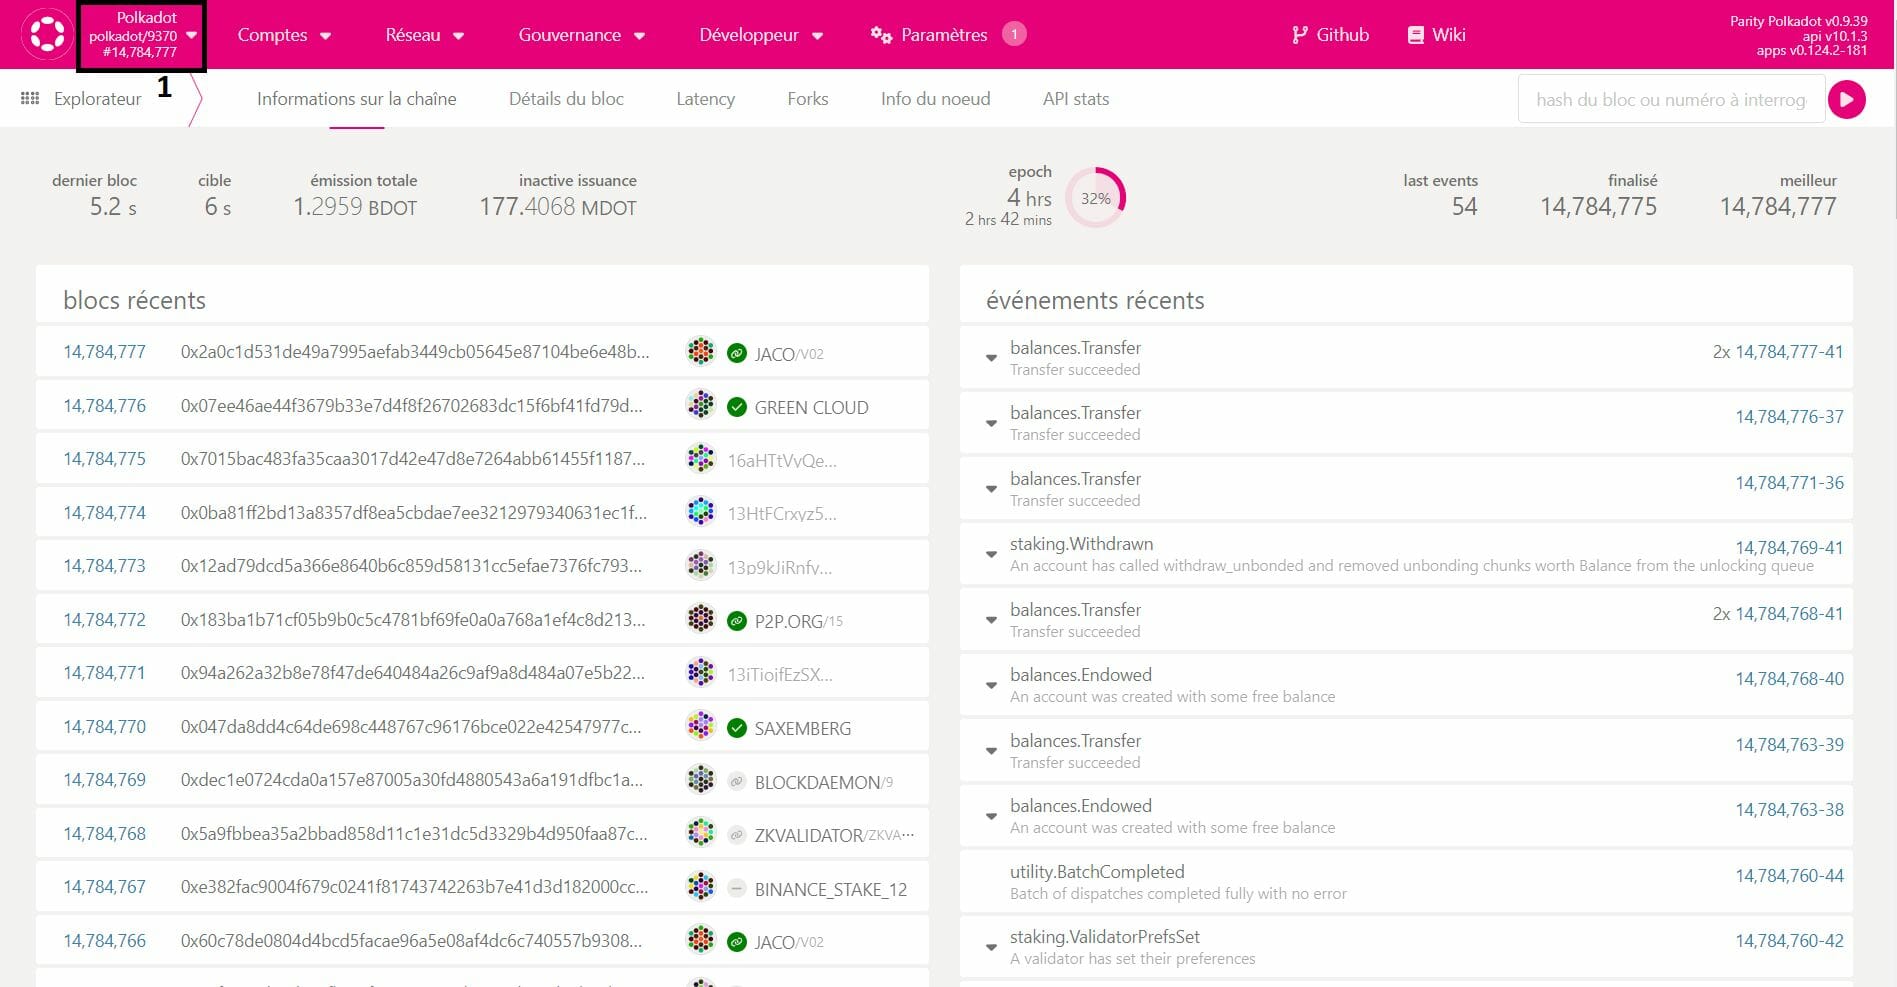Click GREEN CLOUD validator identicon
This screenshot has height=987, width=1897.
701,405
